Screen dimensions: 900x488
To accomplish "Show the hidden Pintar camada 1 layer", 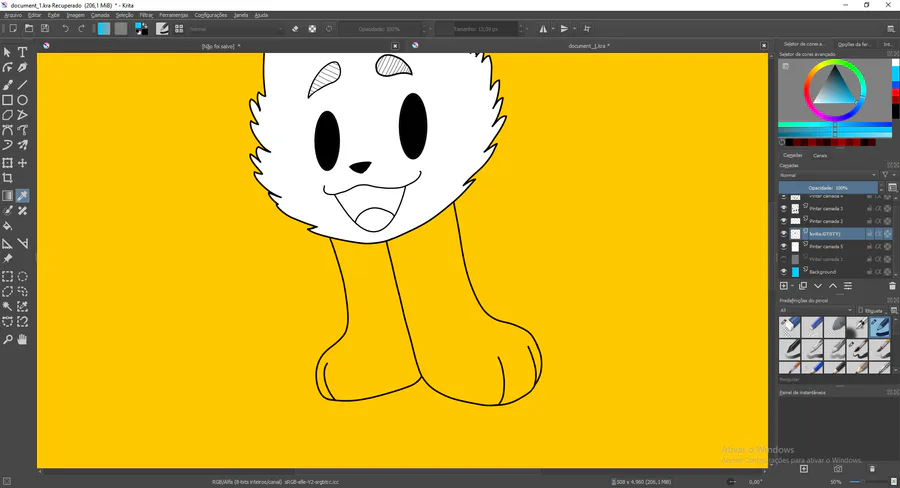I will coord(783,259).
